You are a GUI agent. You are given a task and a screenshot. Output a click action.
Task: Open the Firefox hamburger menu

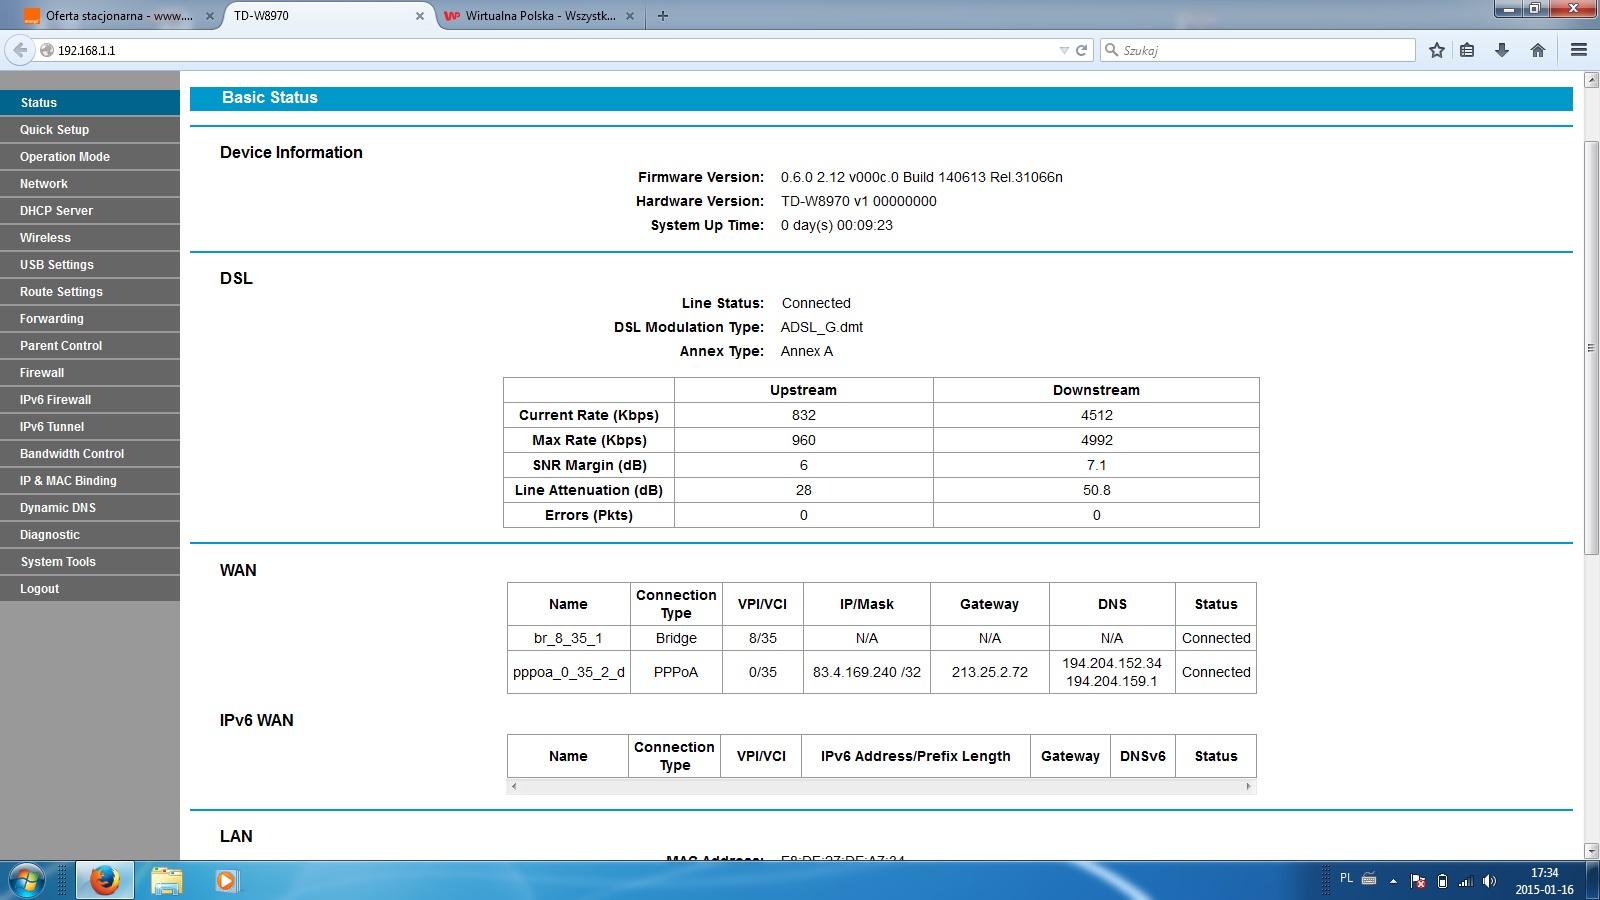[x=1579, y=50]
